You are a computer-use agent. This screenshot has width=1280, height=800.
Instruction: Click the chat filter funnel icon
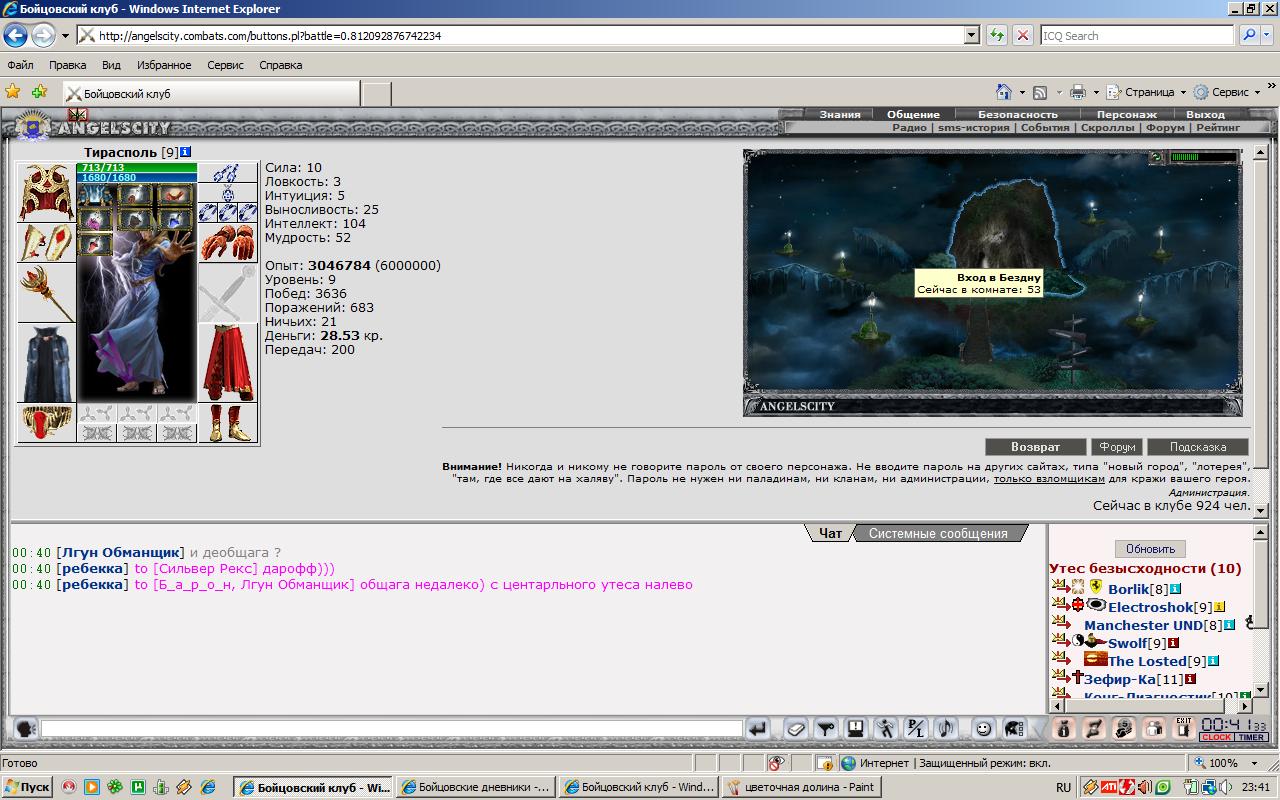coord(826,729)
